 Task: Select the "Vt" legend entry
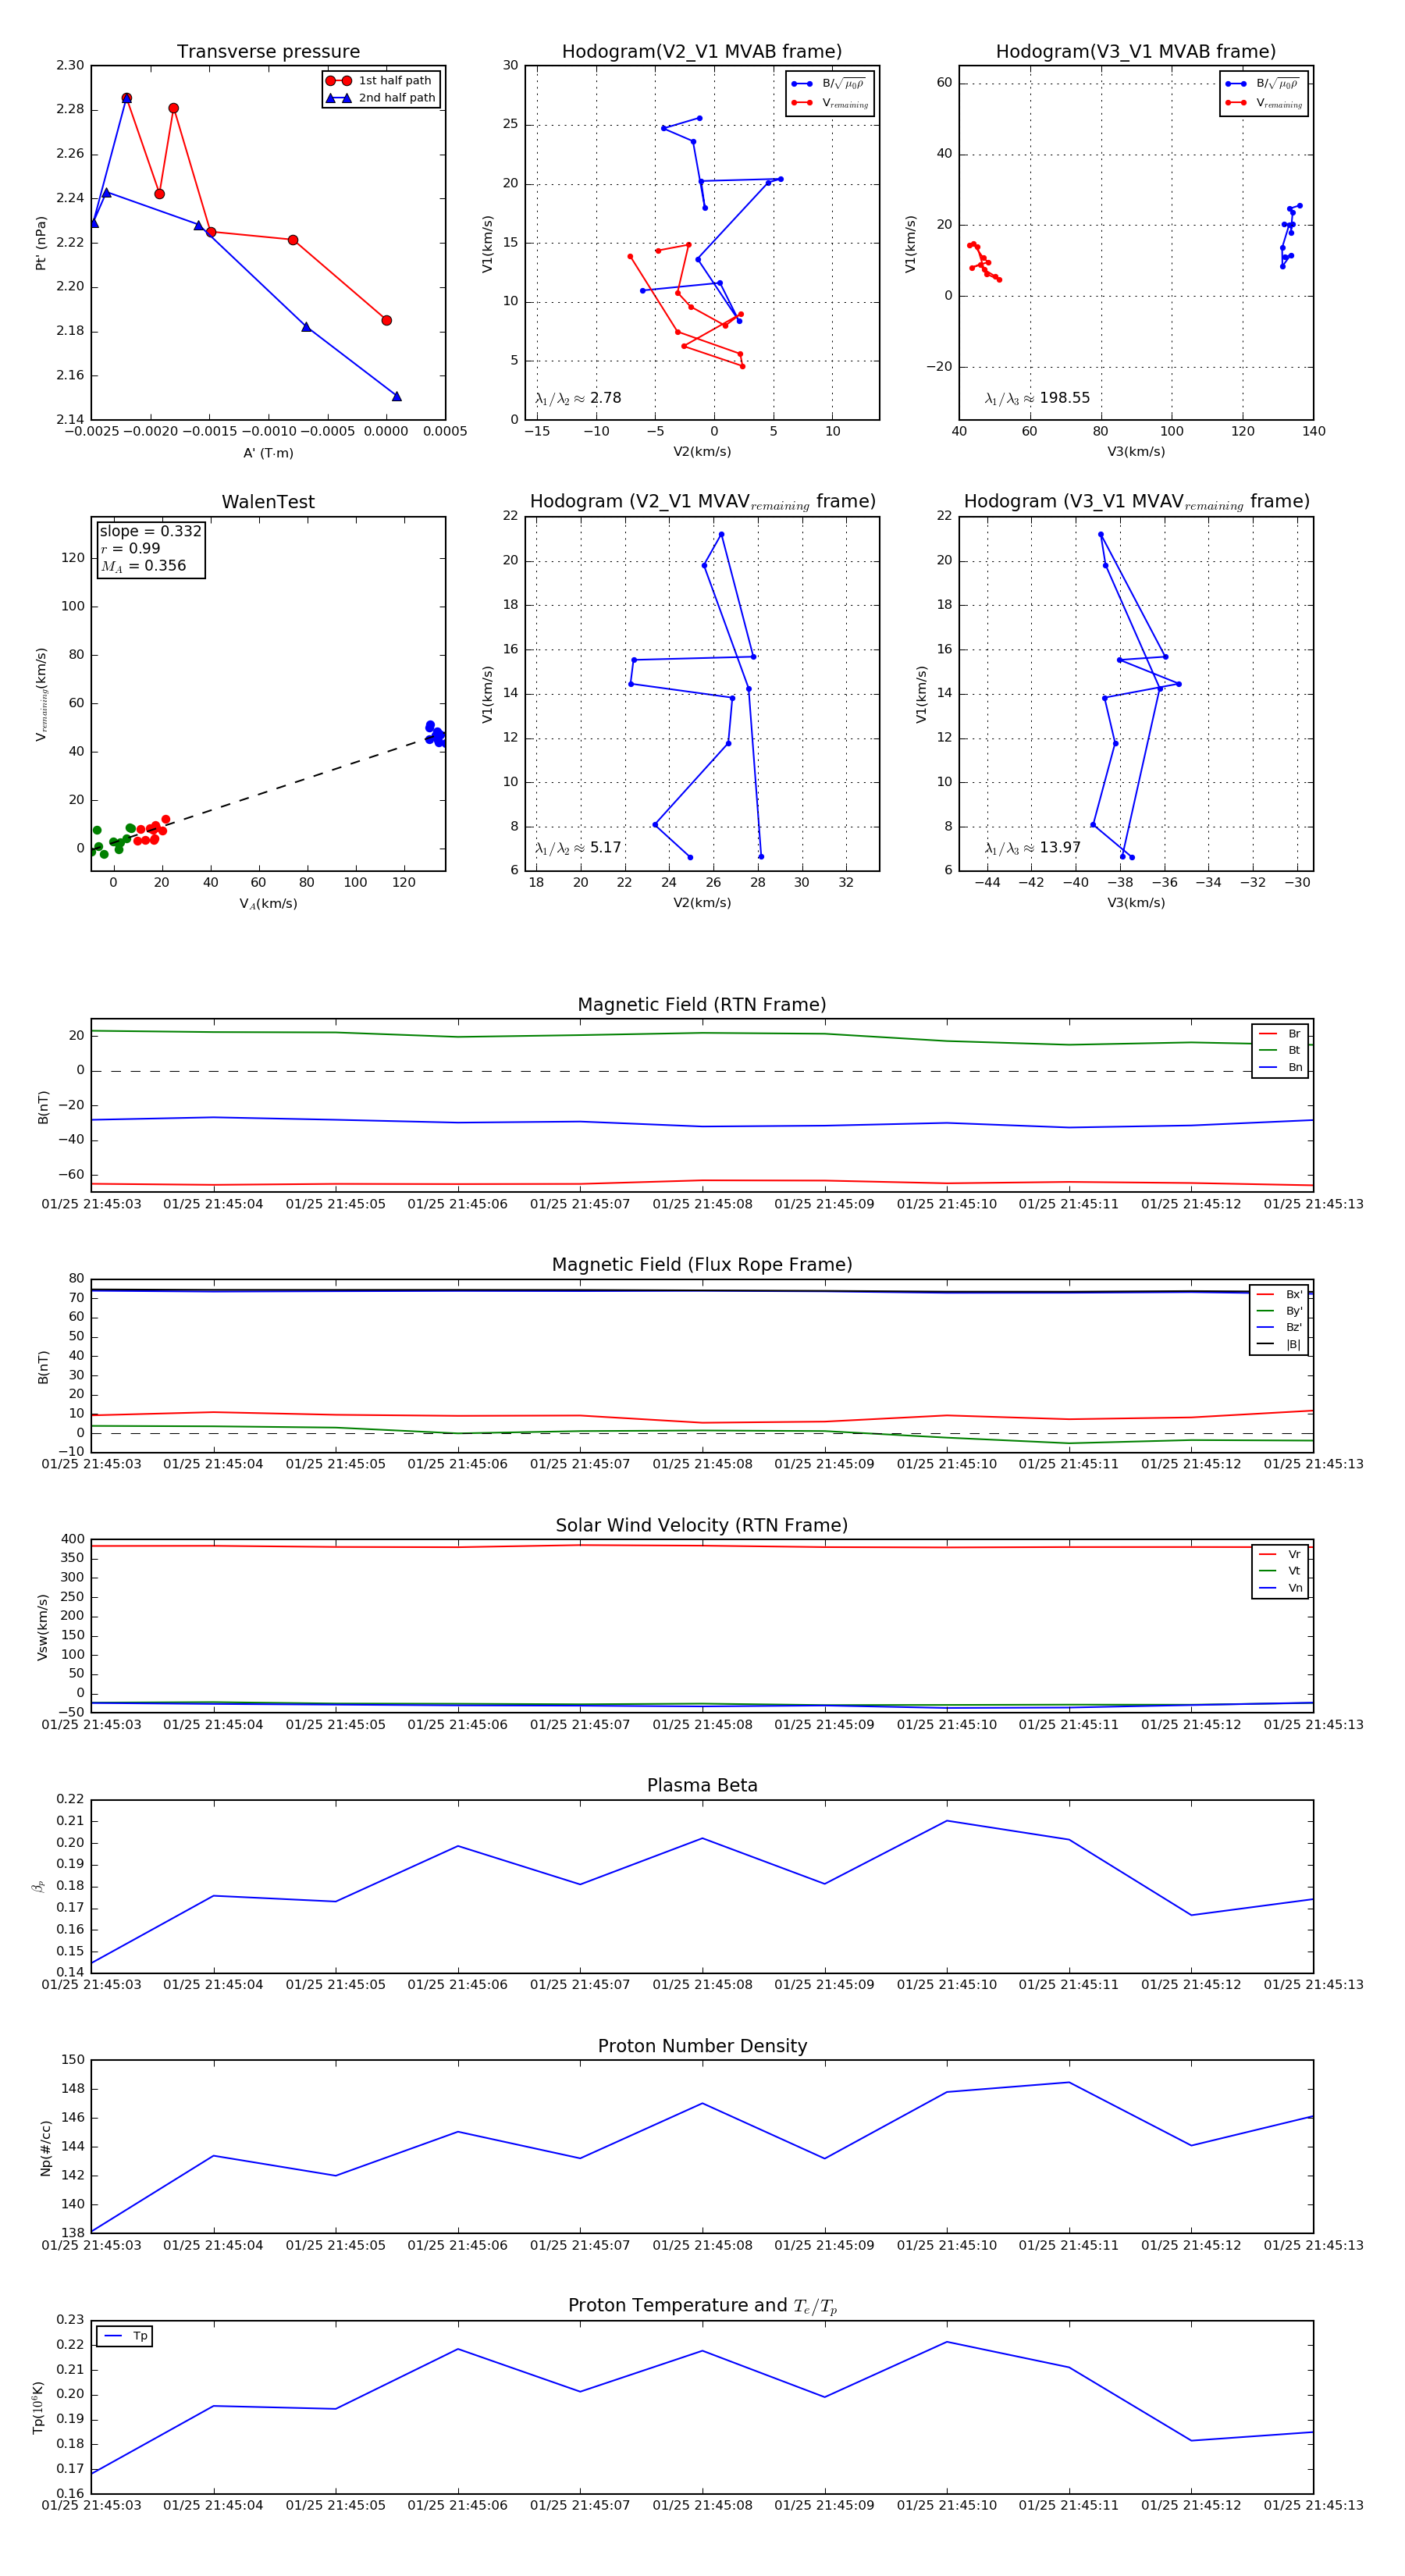pyautogui.click(x=1280, y=1571)
